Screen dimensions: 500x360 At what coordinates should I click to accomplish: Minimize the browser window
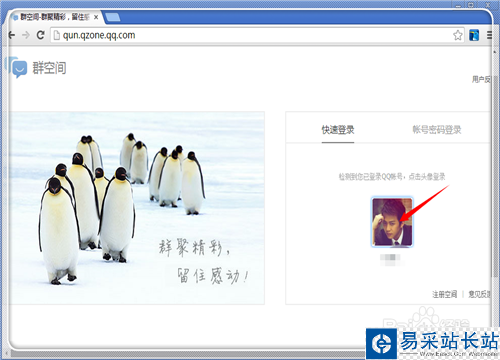point(459,5)
